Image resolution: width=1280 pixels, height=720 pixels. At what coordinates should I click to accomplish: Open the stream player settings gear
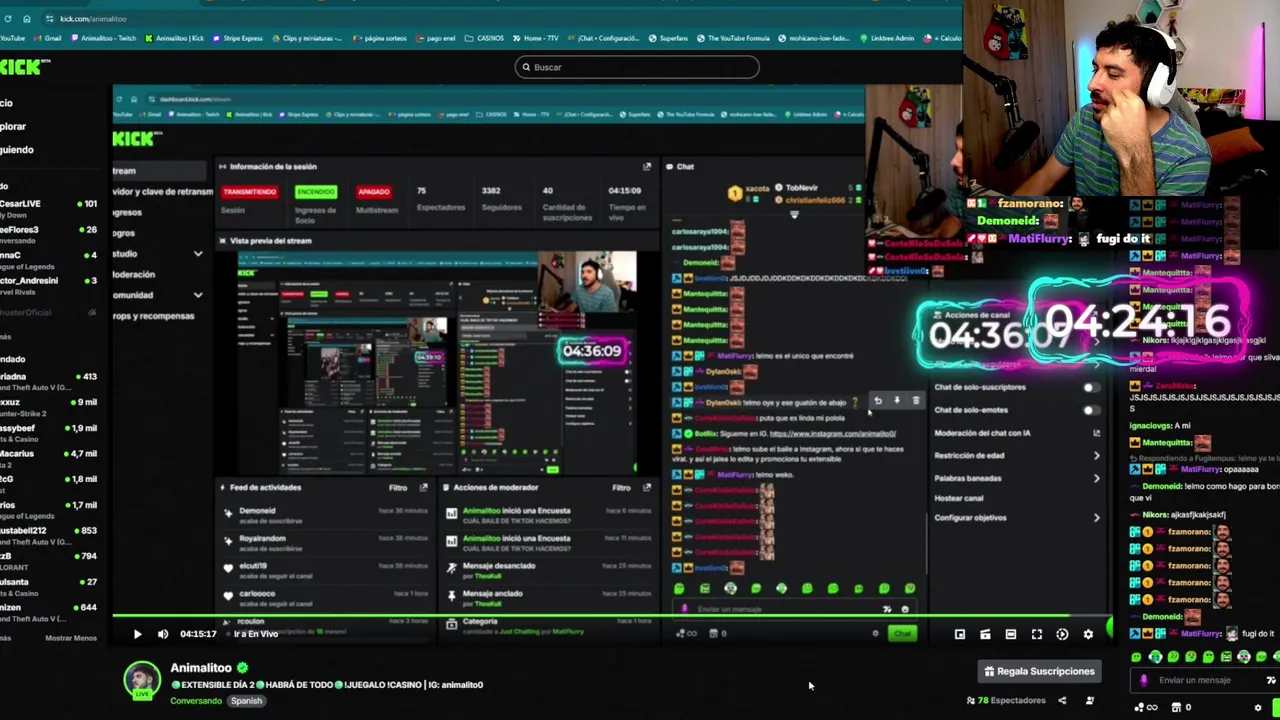(x=1088, y=634)
